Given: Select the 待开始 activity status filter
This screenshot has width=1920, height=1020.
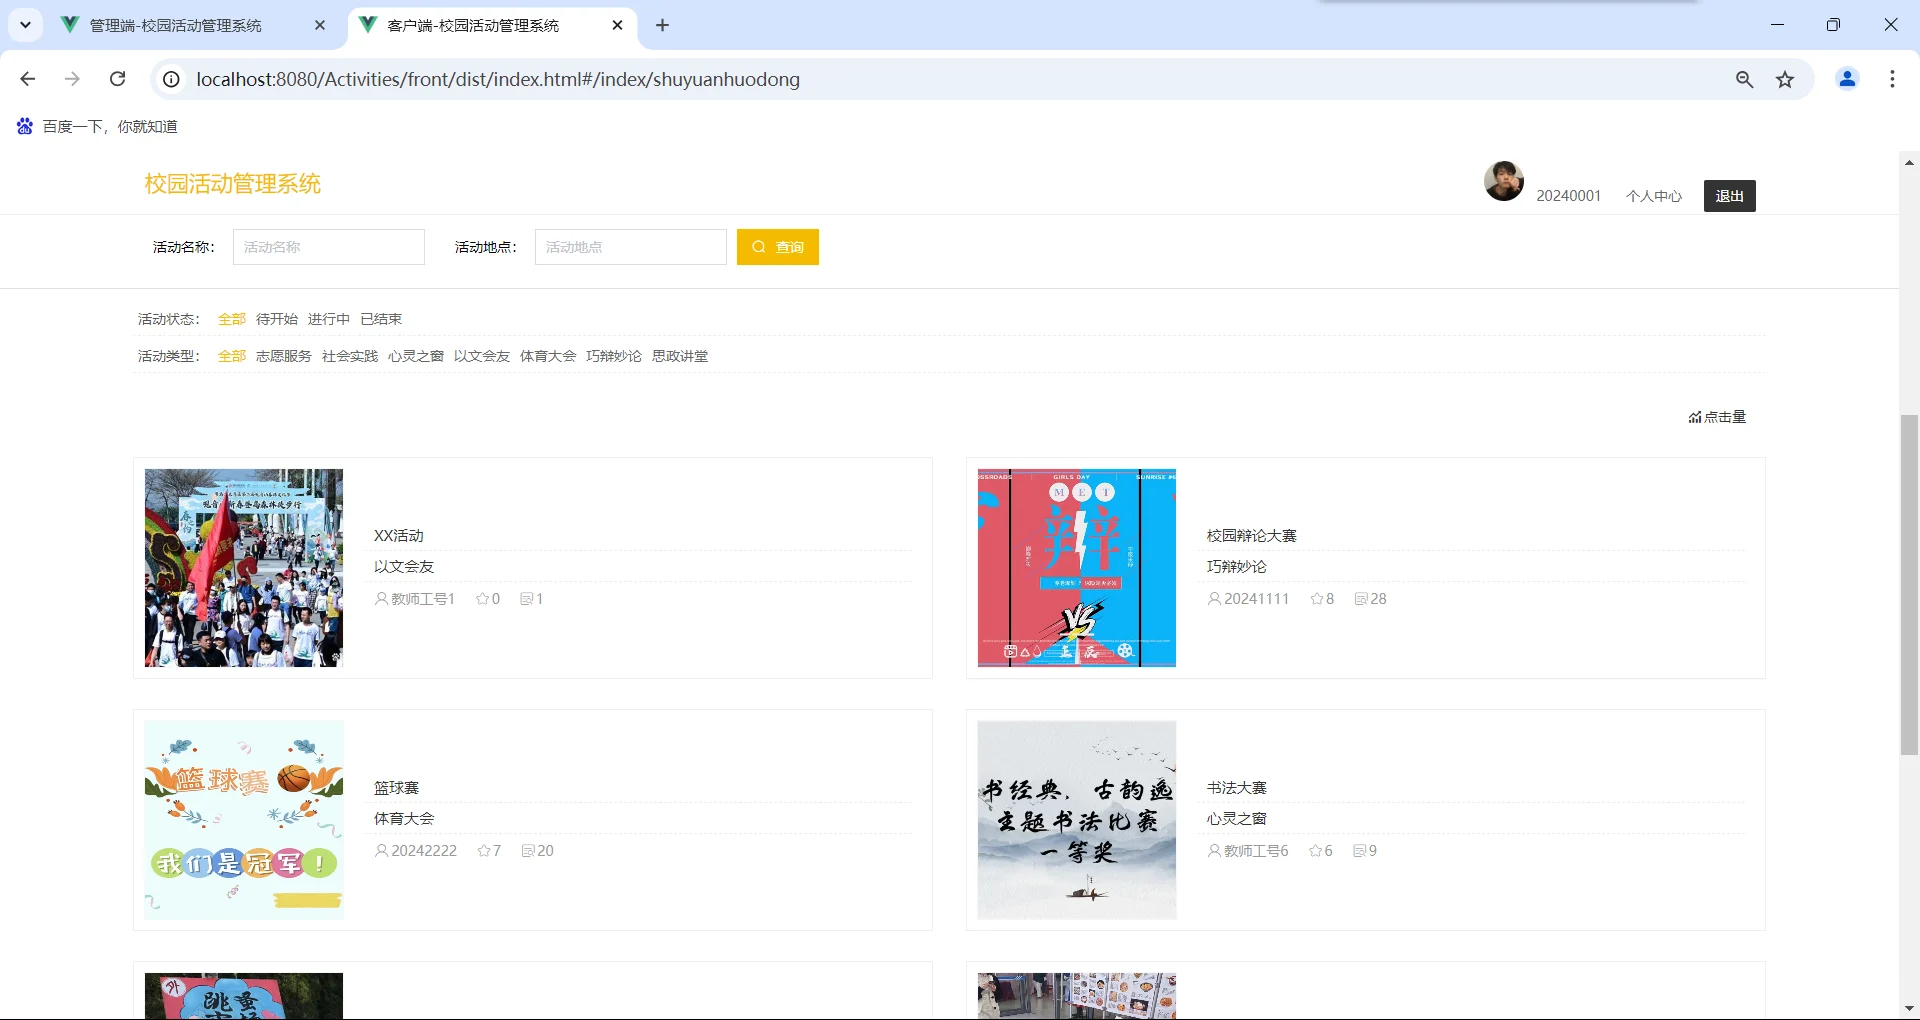Looking at the screenshot, I should (275, 319).
